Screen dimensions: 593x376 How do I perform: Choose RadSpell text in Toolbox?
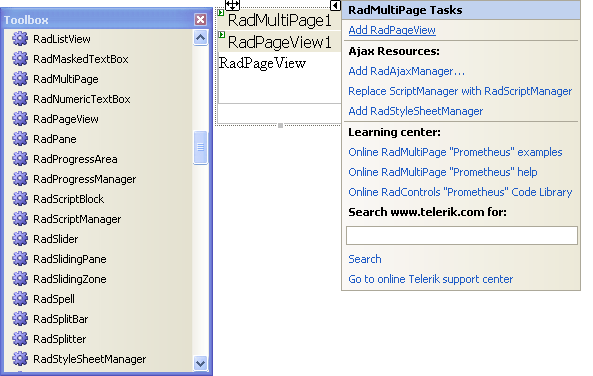[54, 299]
